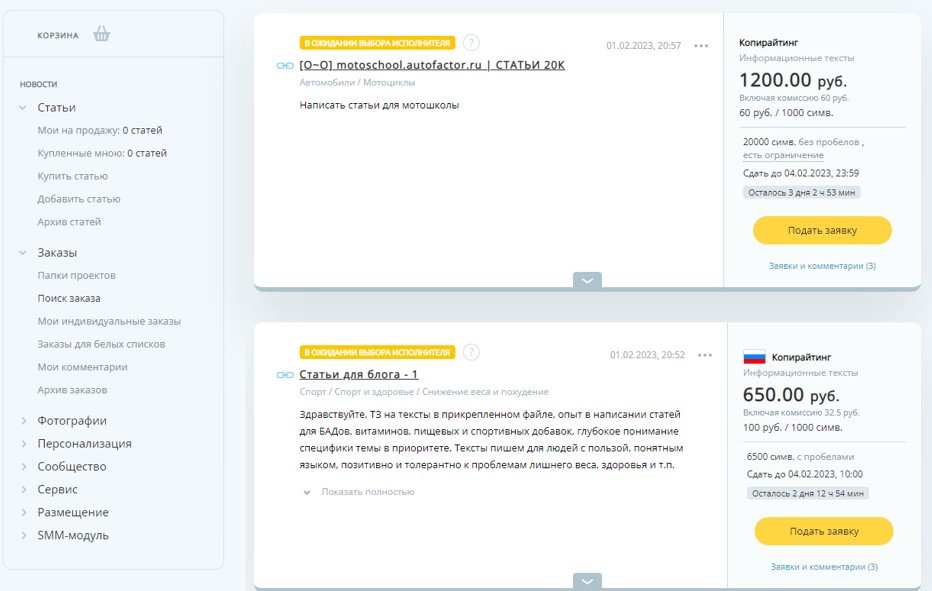This screenshot has height=591, width=932.
Task: Expand the Фотографии sidebar section
Action: (x=24, y=421)
